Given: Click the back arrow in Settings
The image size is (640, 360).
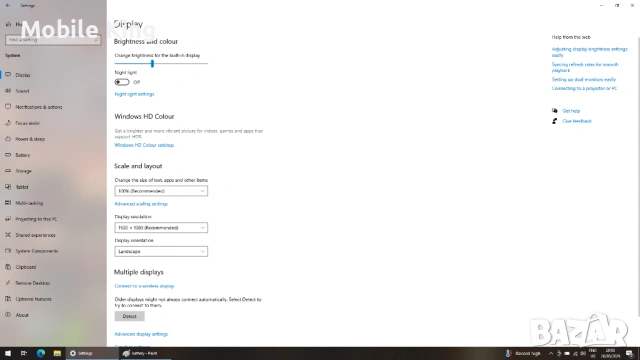Looking at the screenshot, I should (x=8, y=5).
